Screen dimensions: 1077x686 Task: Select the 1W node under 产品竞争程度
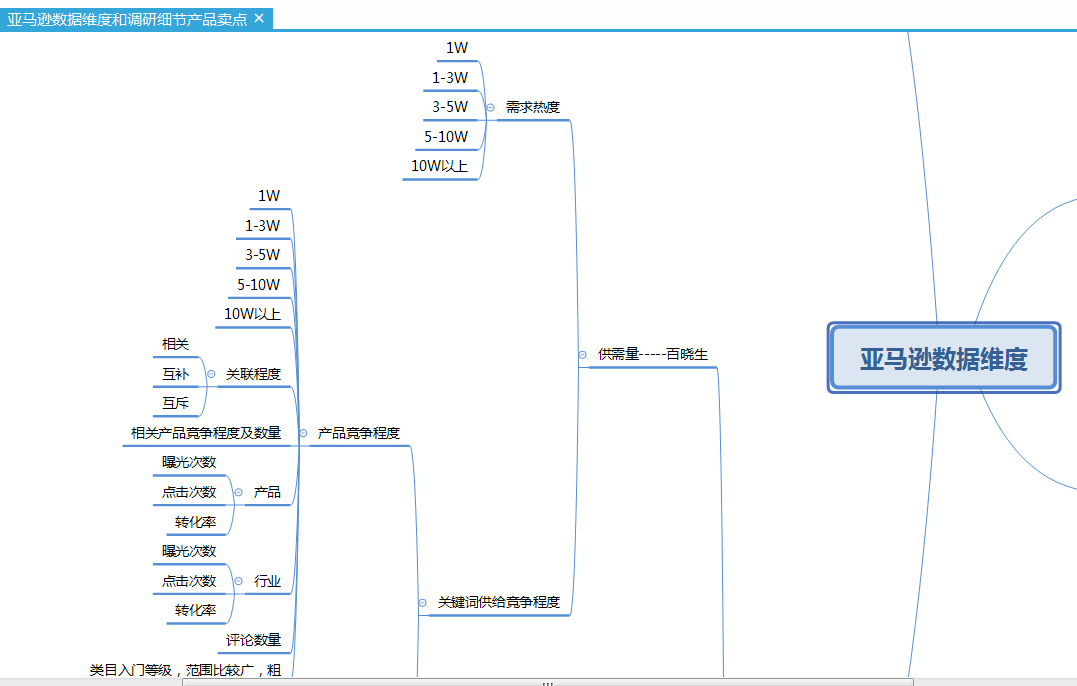(x=269, y=196)
